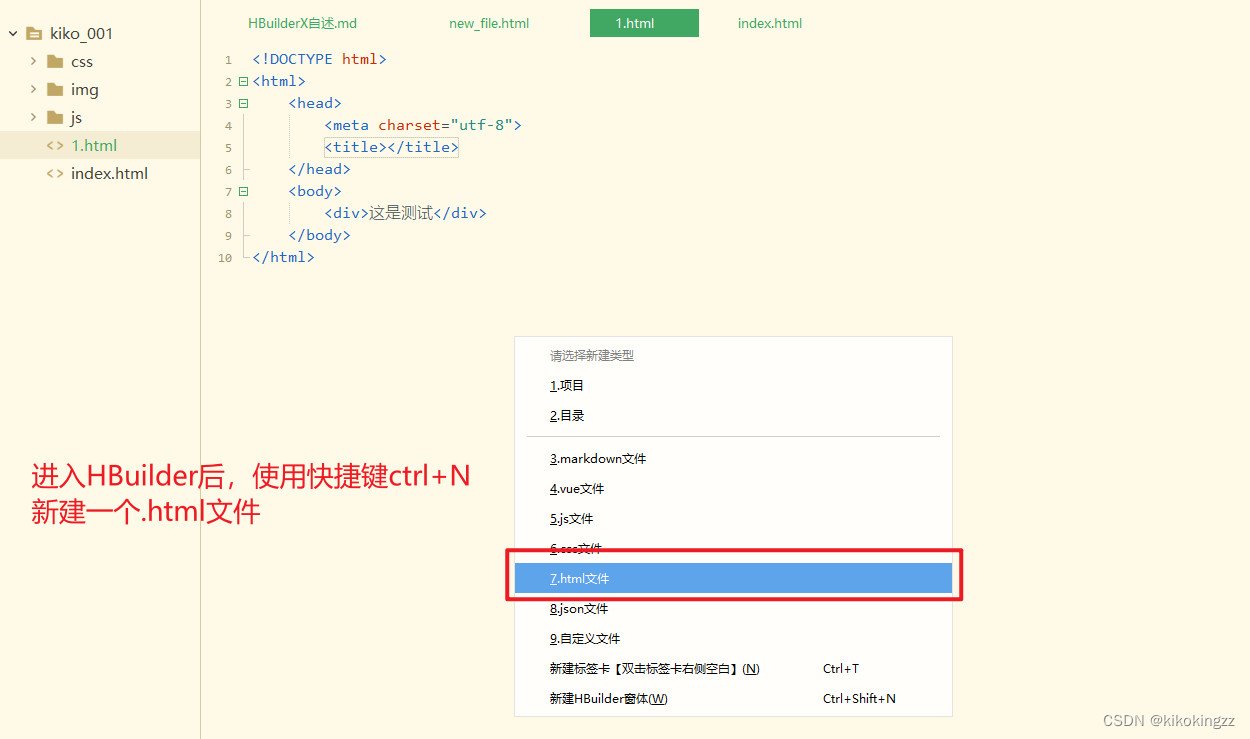Choose 1.项目 in the new-type menu

[733, 385]
